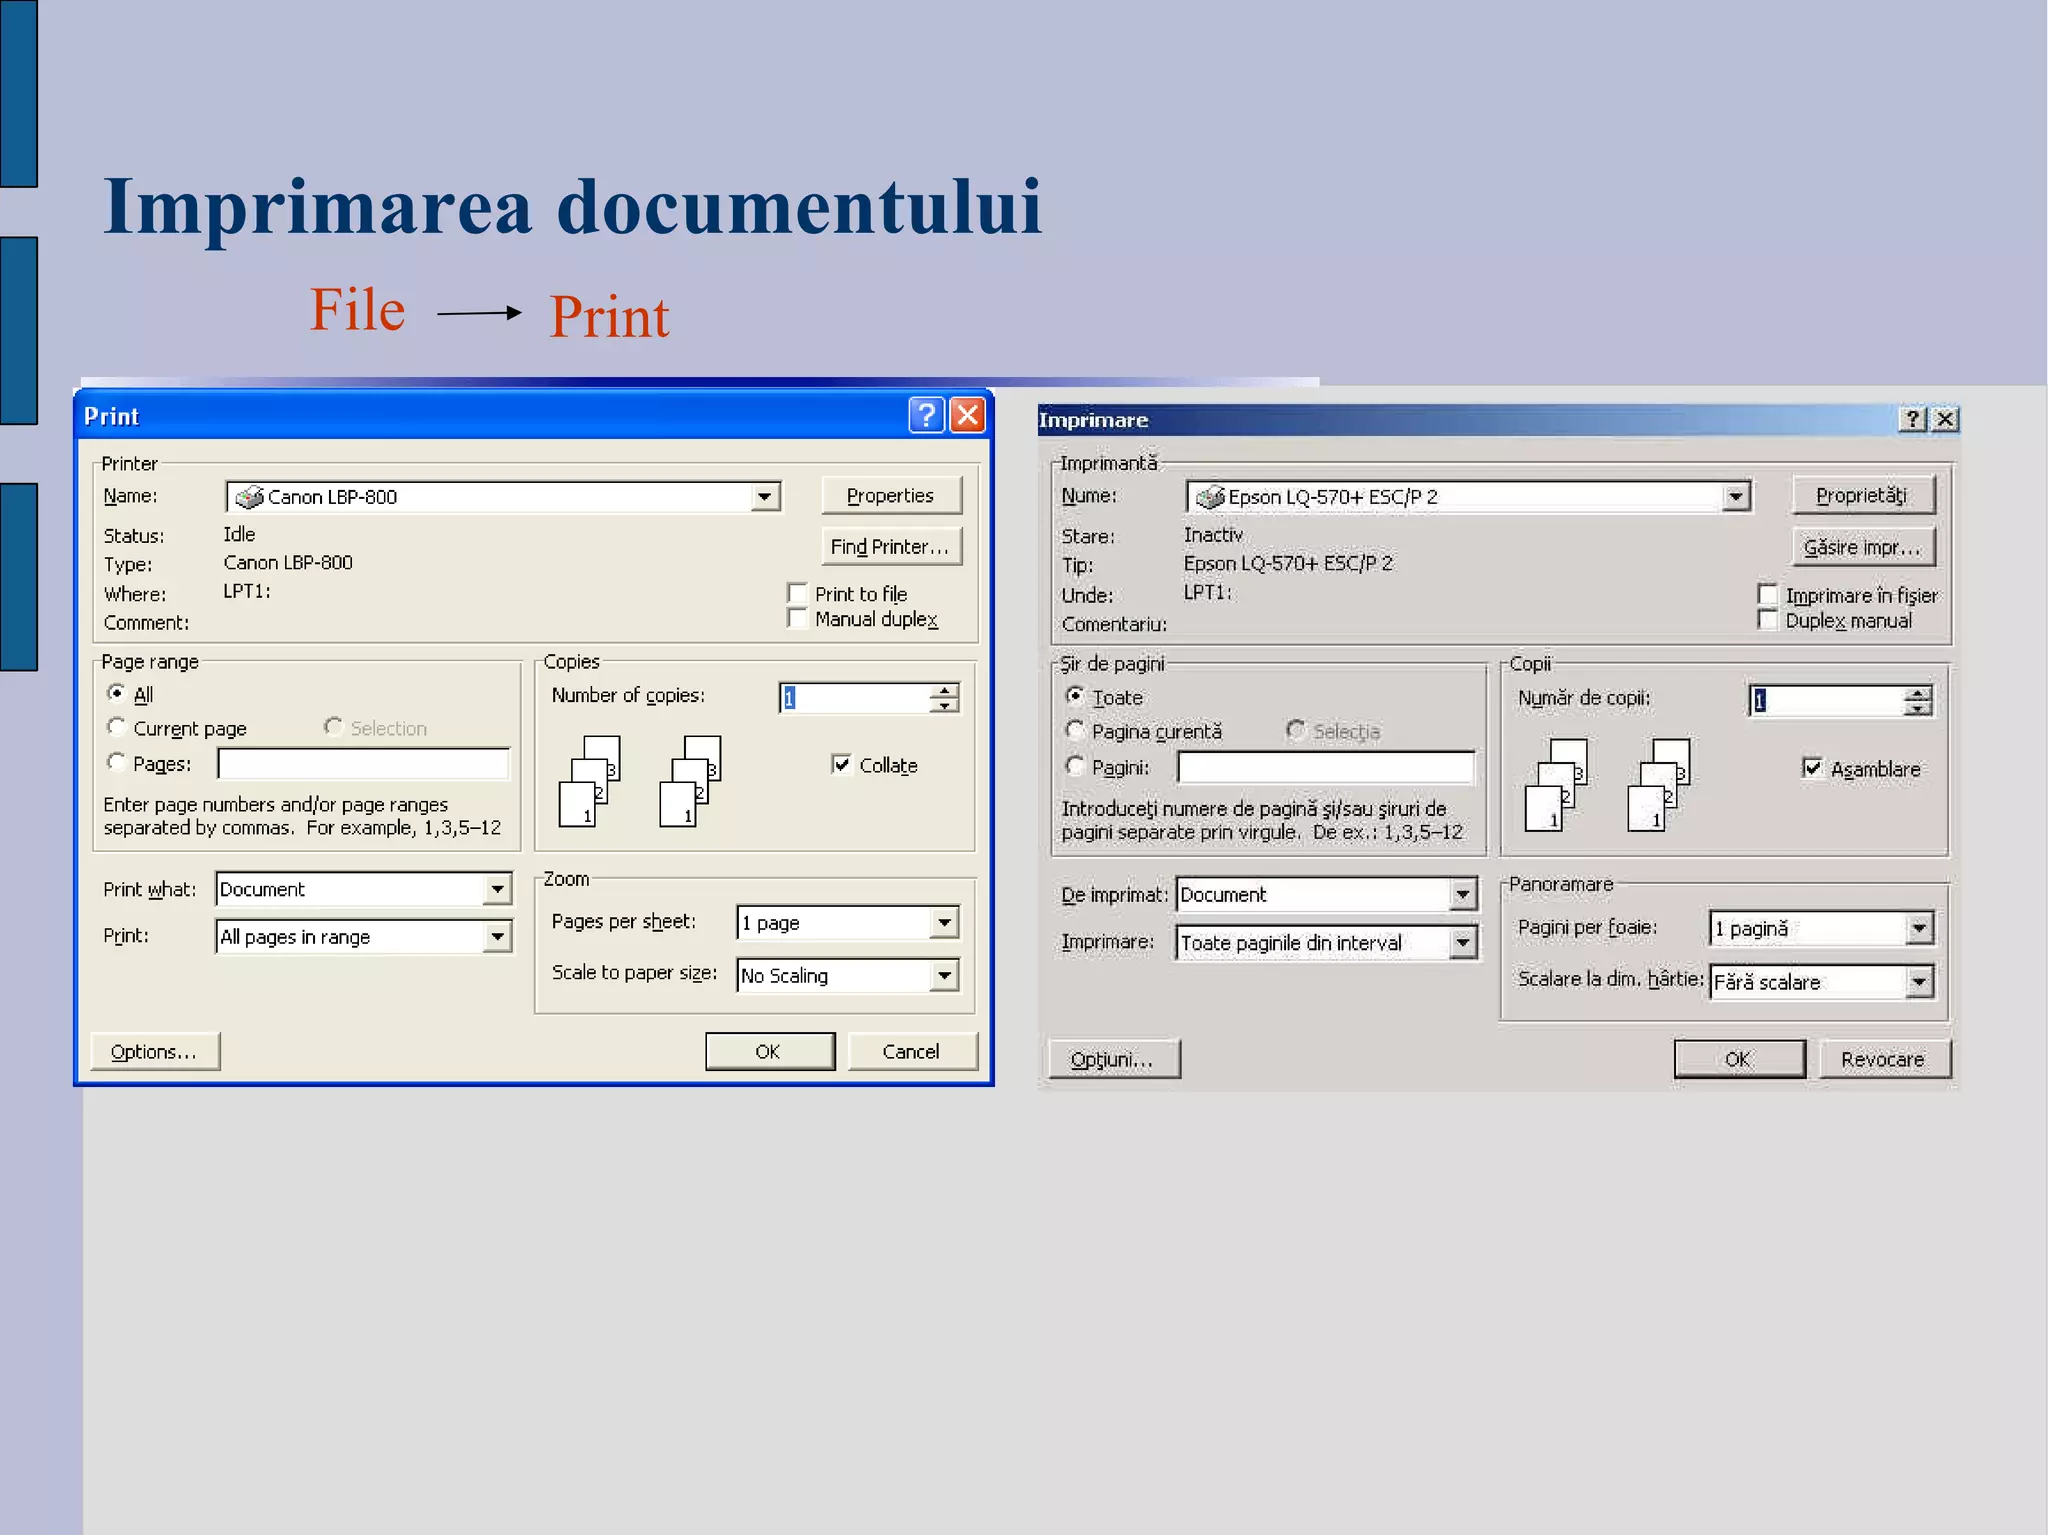Increase Number of copies with up arrow

(944, 690)
